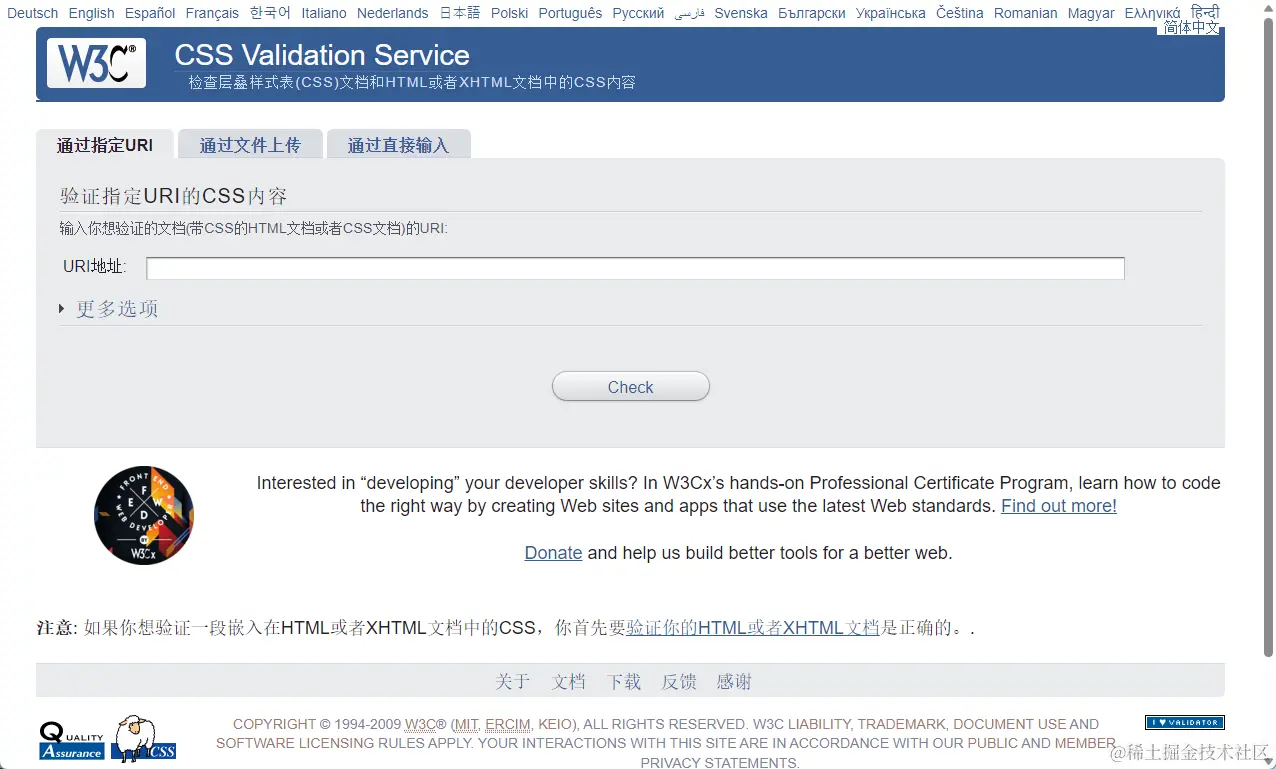Image resolution: width=1276 pixels, height=769 pixels.
Task: Click the CSS sheep mascot logo
Action: [x=145, y=738]
